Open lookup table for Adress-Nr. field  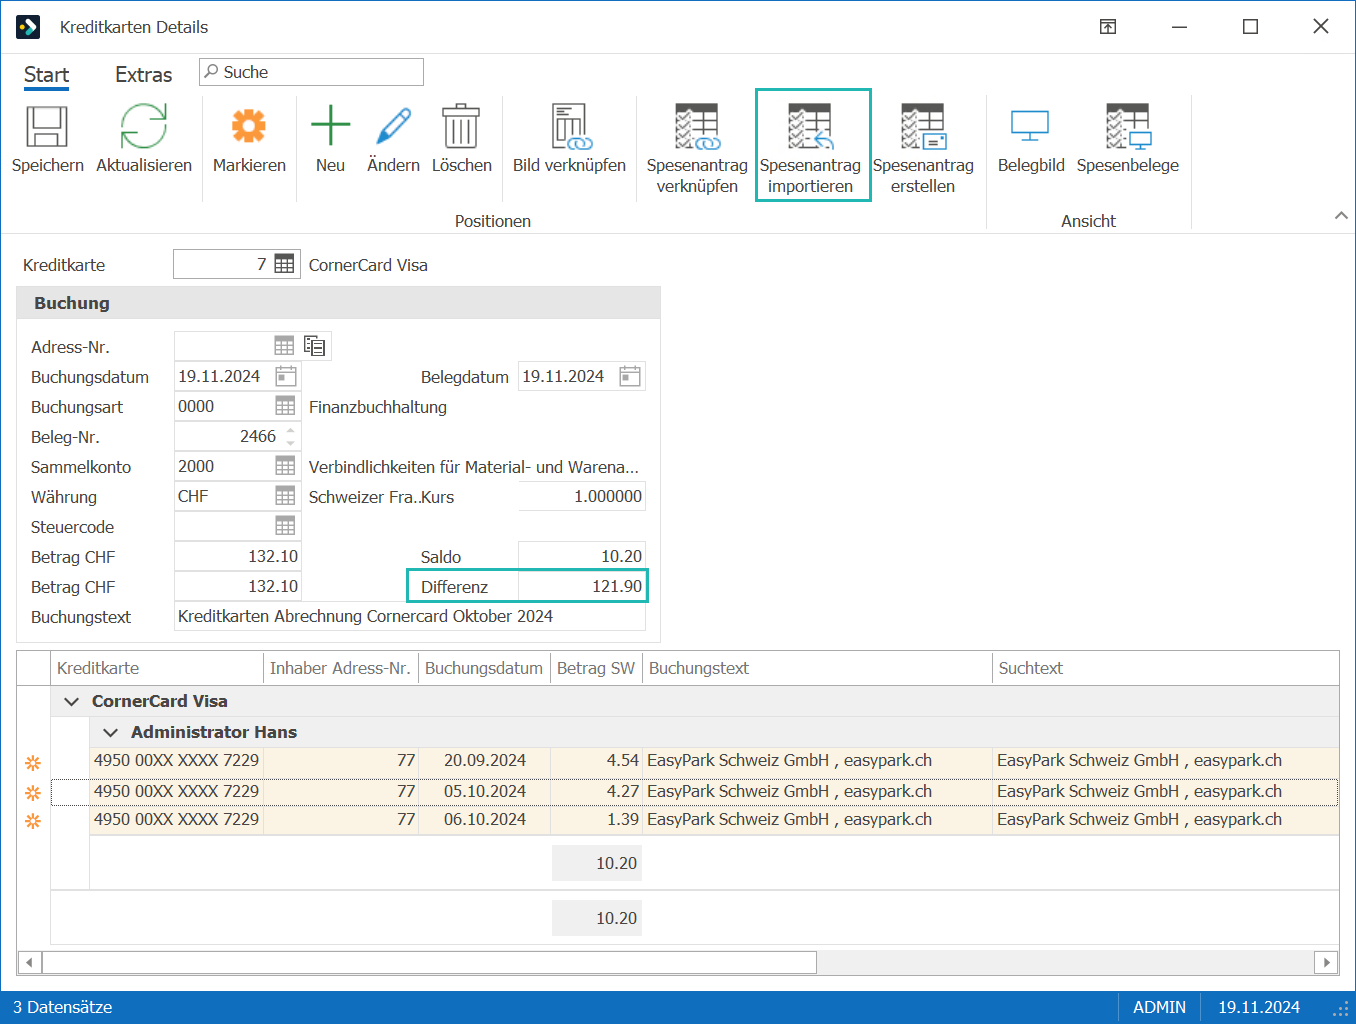pos(285,346)
